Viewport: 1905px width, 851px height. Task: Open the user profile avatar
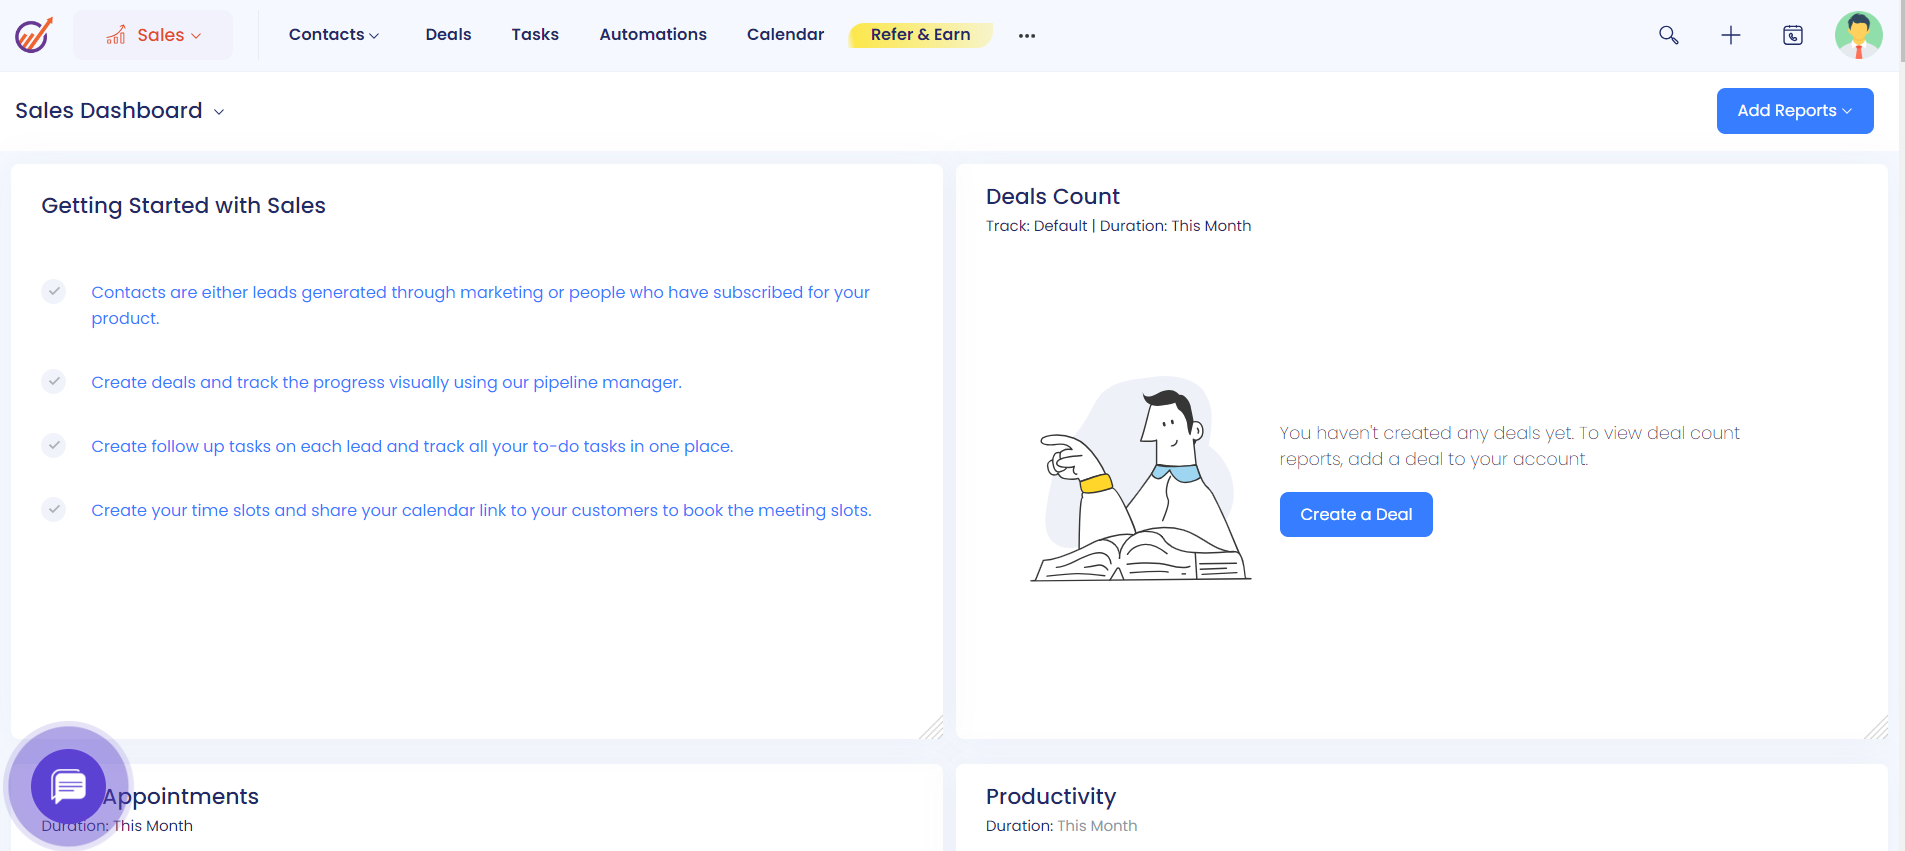coord(1858,35)
